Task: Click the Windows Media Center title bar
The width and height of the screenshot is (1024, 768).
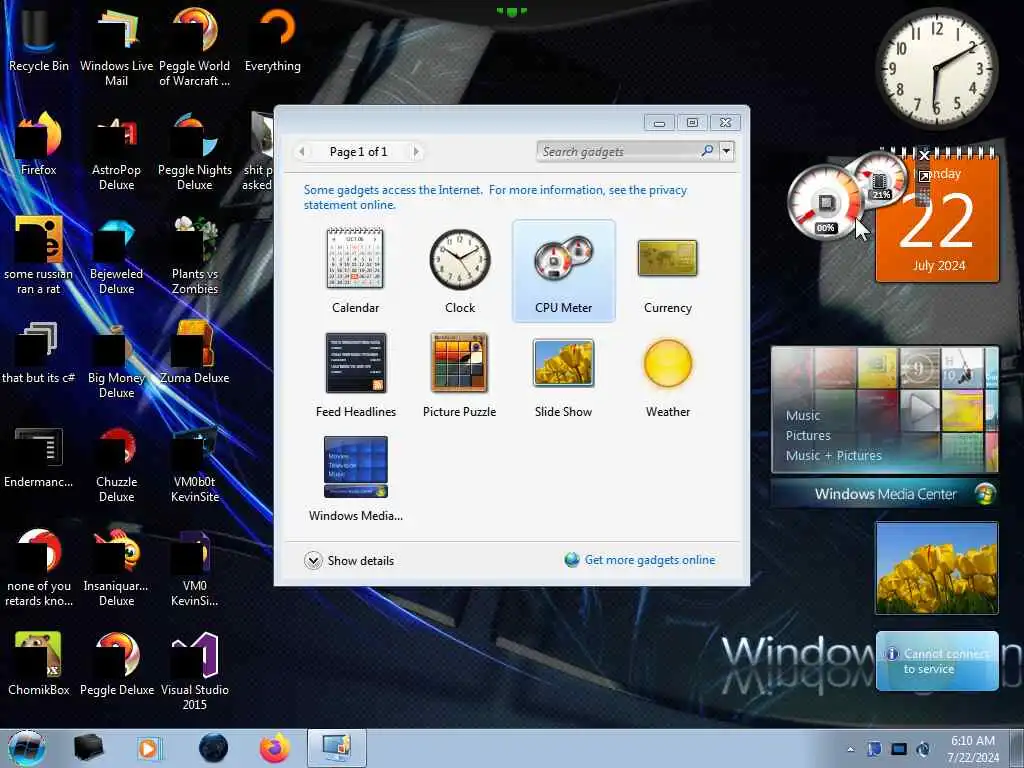Action: [885, 494]
